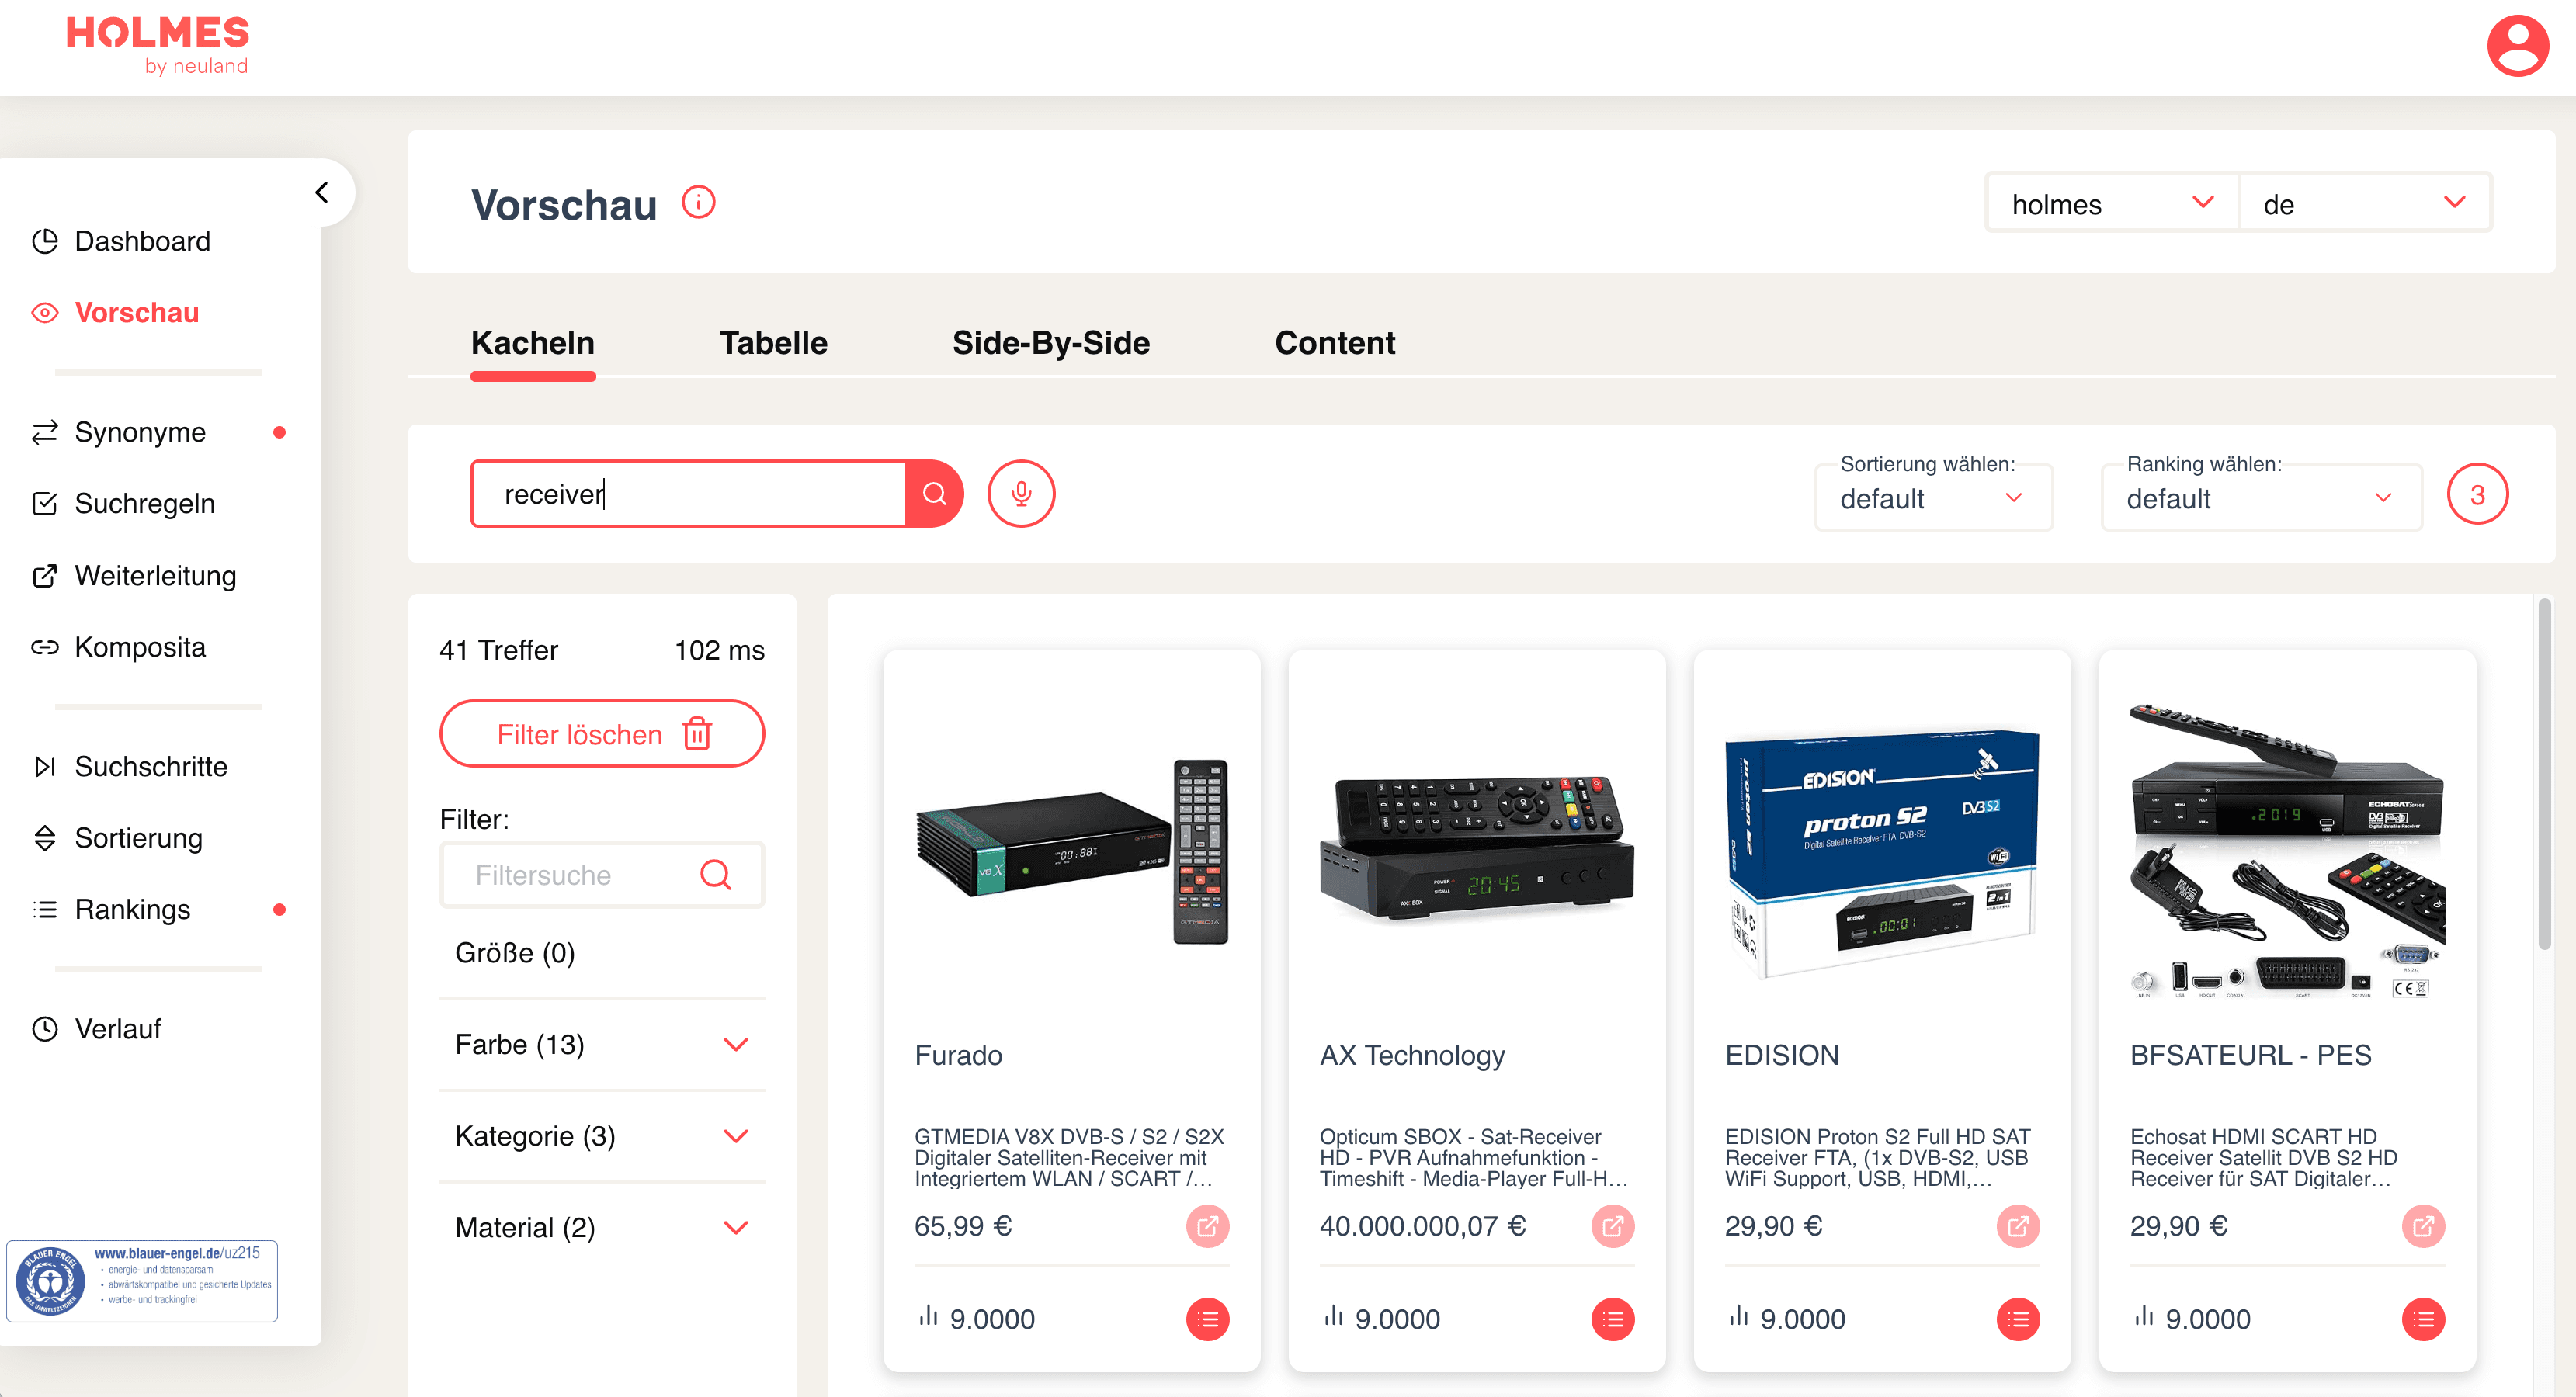
Task: Click the voice search microphone icon
Action: point(1021,494)
